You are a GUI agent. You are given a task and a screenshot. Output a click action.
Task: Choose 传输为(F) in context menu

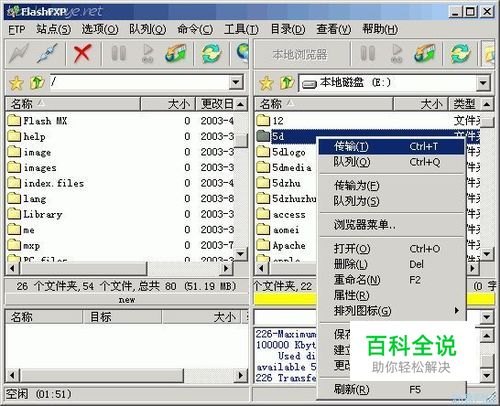click(392, 185)
